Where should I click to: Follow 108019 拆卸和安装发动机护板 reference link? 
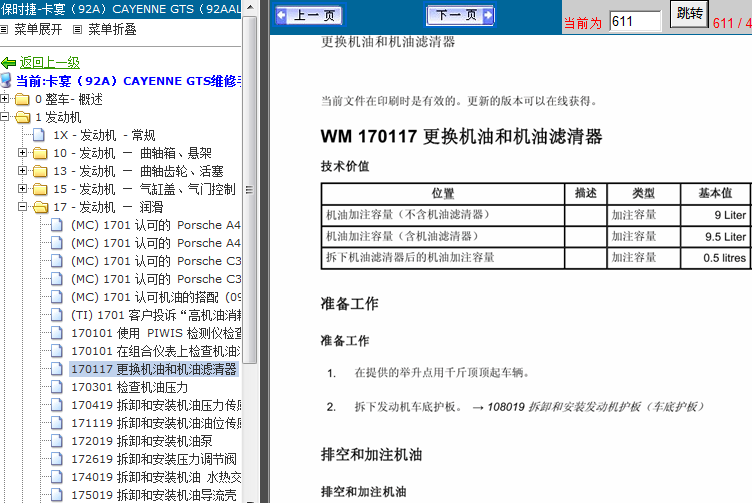[x=596, y=407]
